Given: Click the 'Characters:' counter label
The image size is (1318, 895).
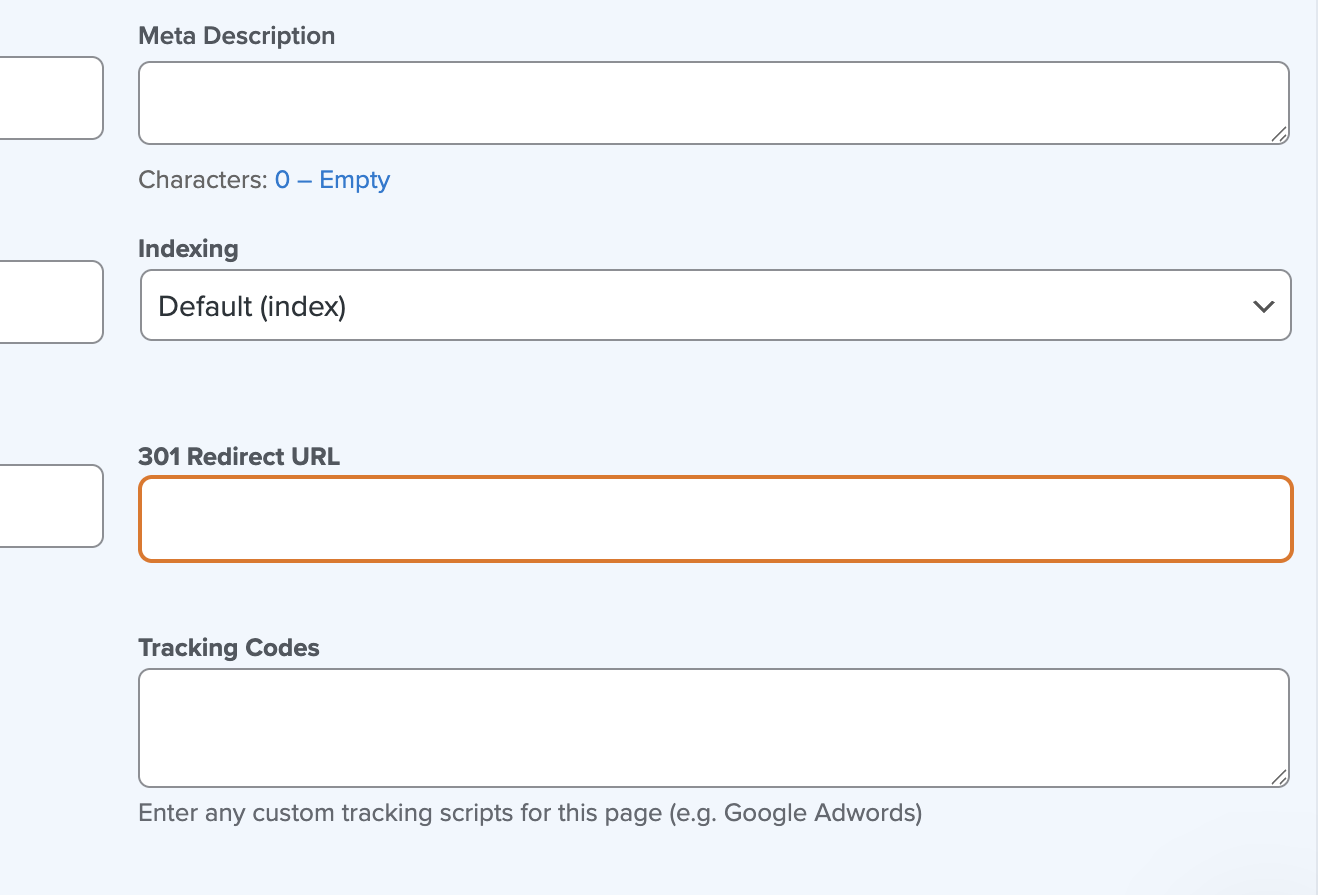Looking at the screenshot, I should point(203,180).
